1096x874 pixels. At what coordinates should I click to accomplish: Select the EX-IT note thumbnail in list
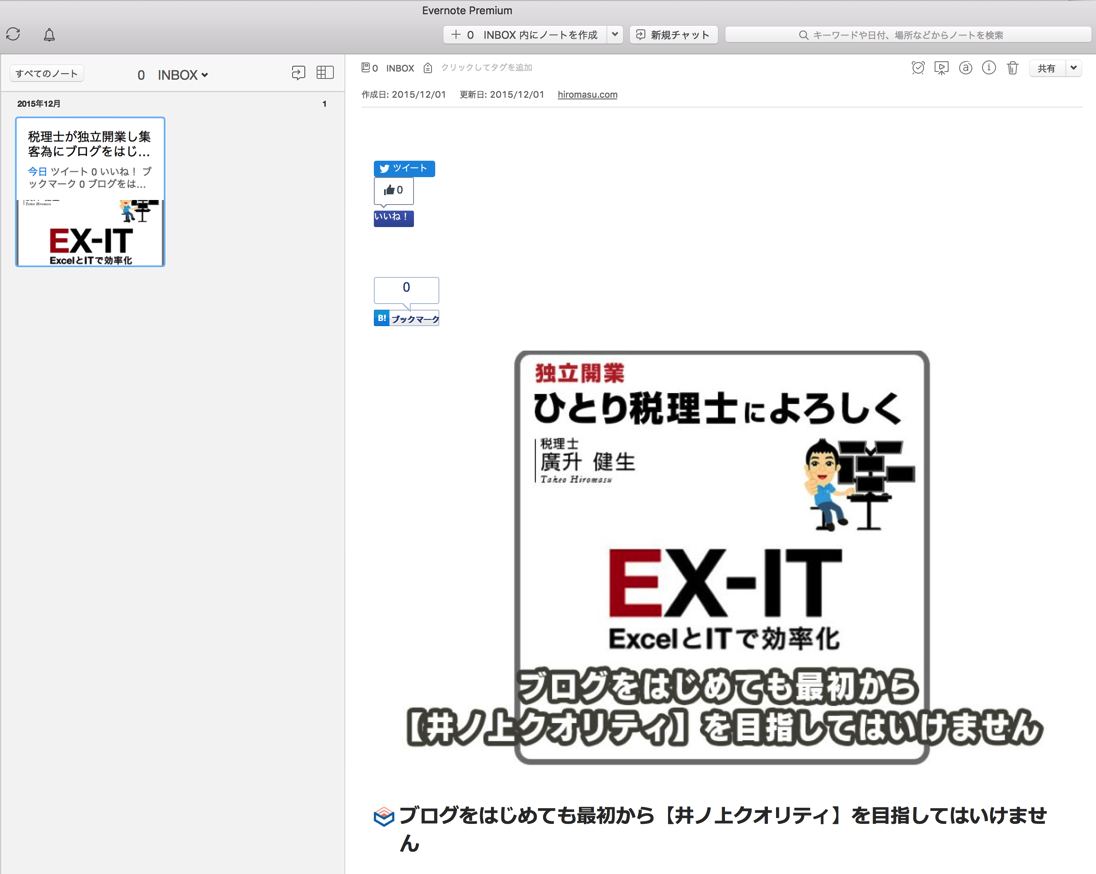tap(90, 192)
